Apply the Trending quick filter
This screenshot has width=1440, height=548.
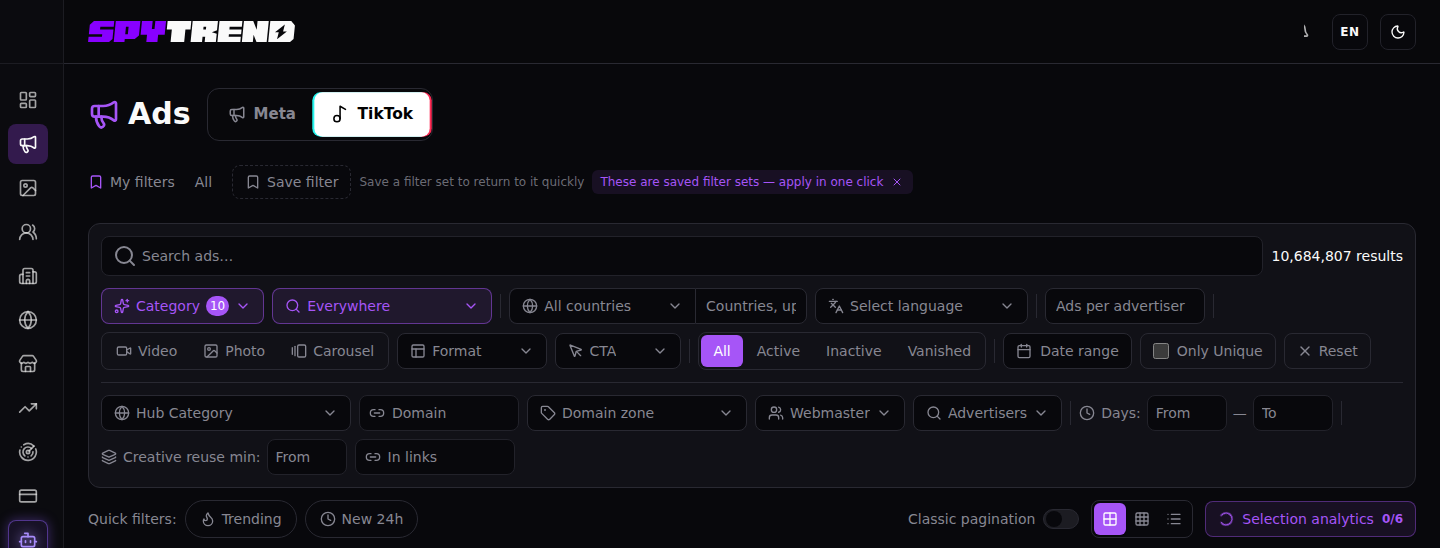(241, 519)
